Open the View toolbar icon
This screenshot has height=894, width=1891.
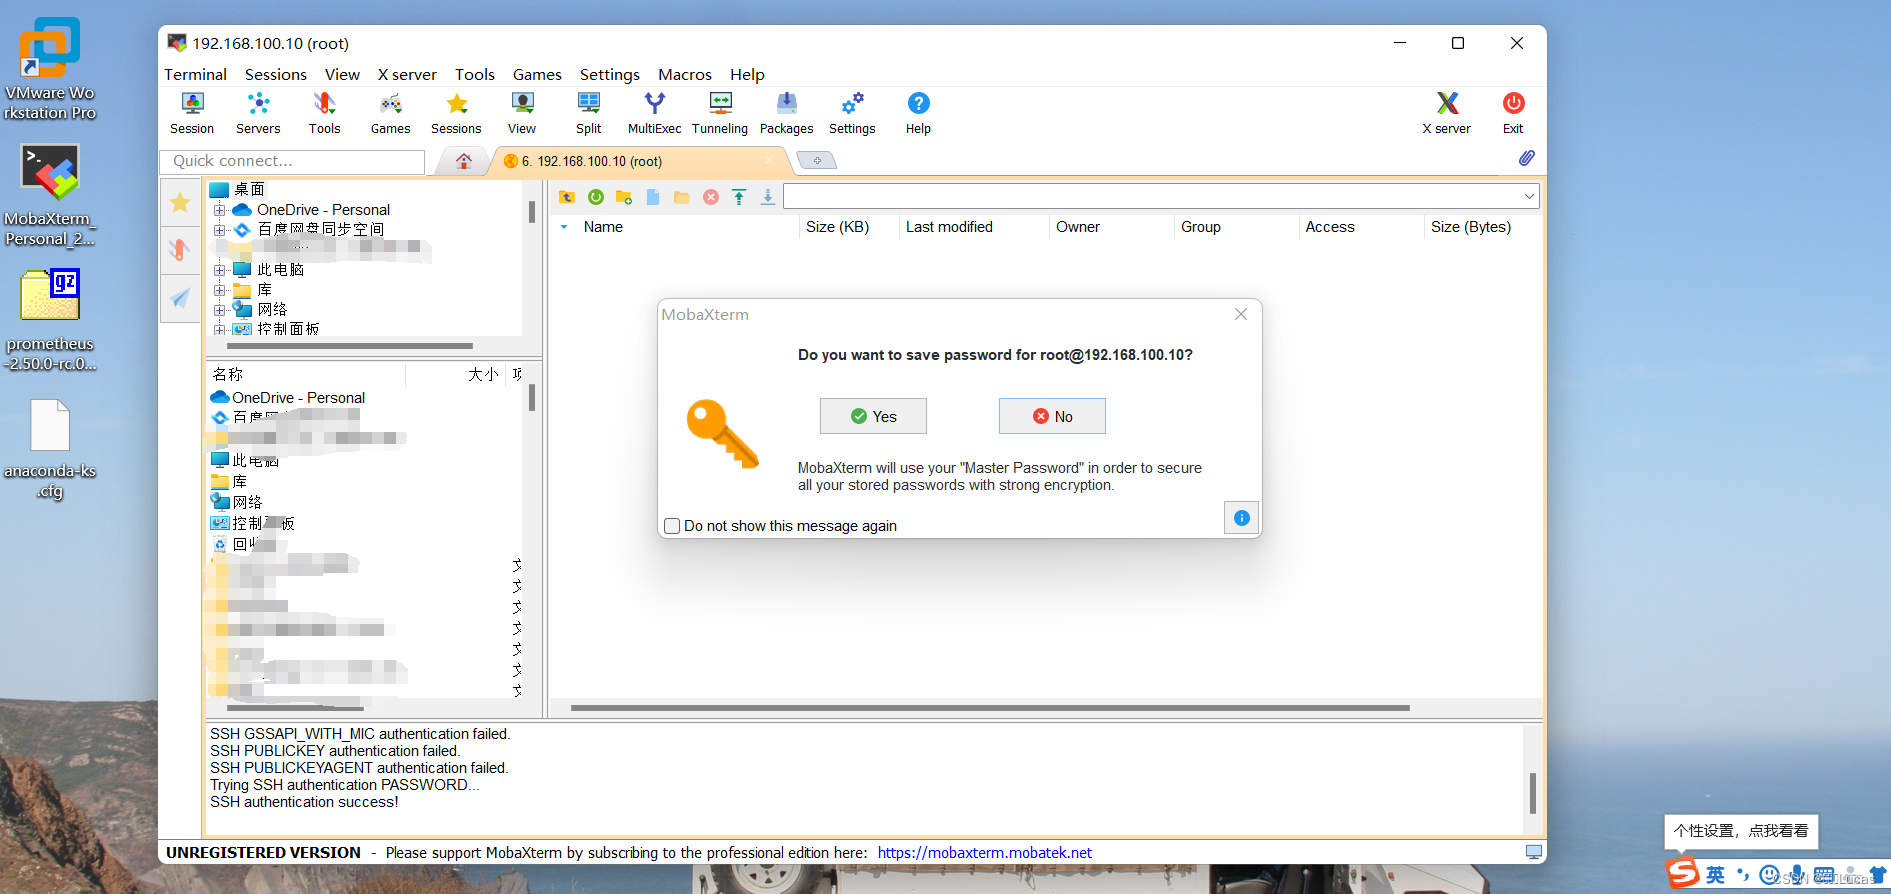522,113
